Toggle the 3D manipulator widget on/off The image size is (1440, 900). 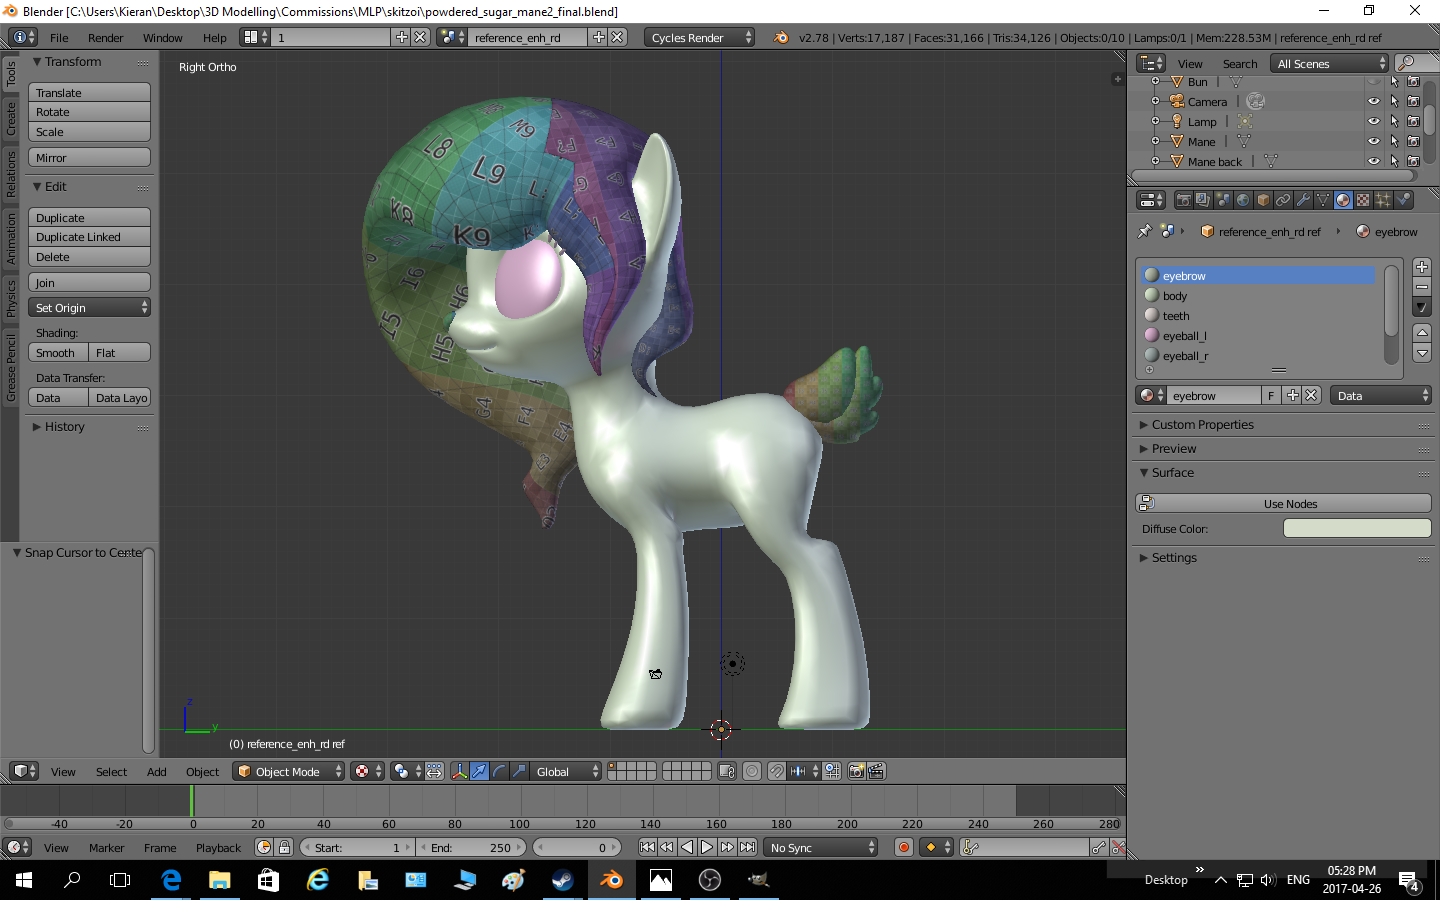tap(459, 771)
